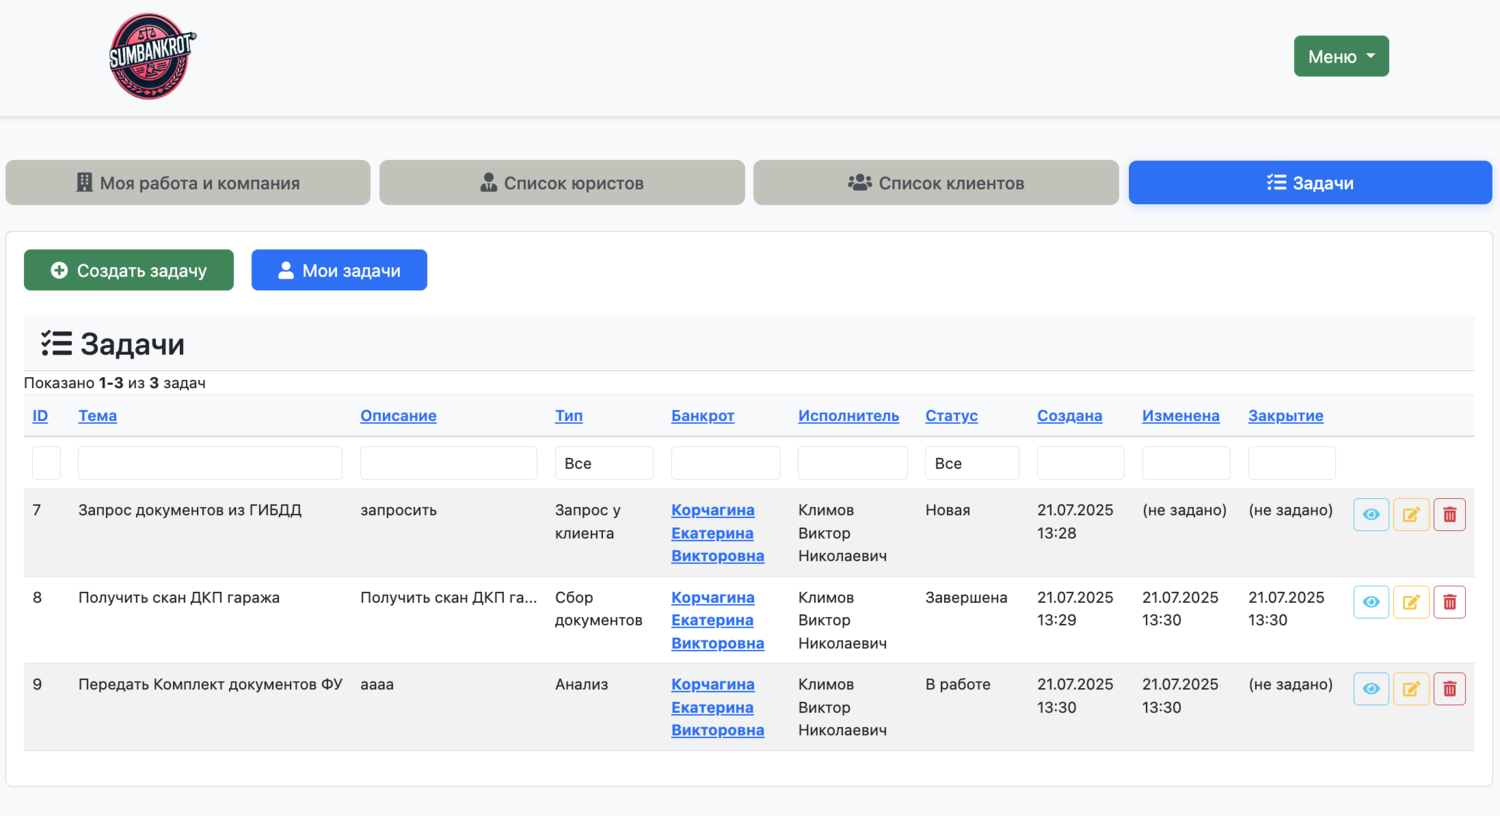The height and width of the screenshot is (816, 1500).
Task: Focus the Тема filter field
Action: [x=210, y=463]
